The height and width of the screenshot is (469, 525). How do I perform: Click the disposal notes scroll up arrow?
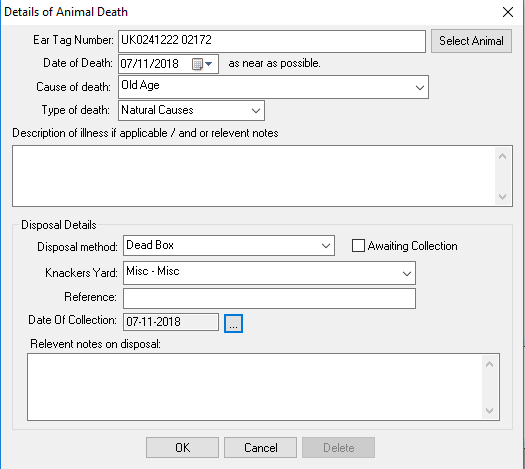point(489,364)
